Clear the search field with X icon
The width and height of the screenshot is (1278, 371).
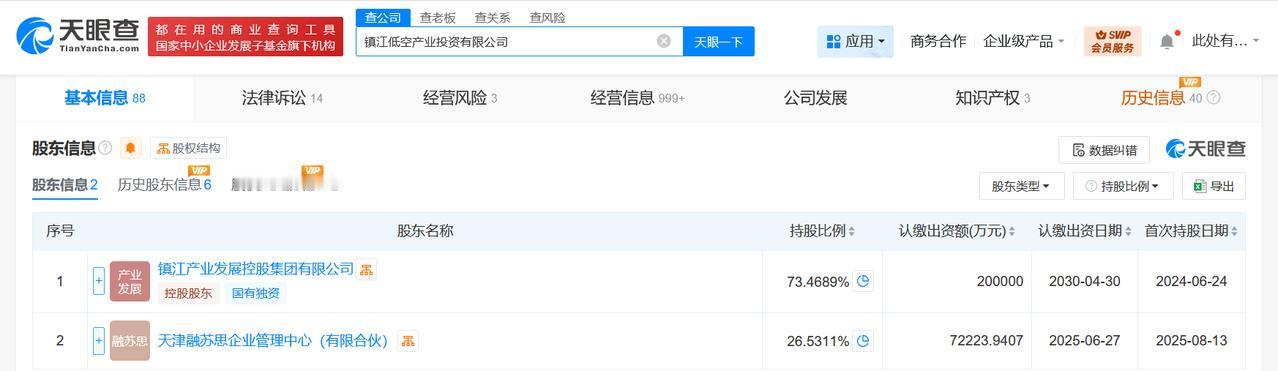[664, 41]
